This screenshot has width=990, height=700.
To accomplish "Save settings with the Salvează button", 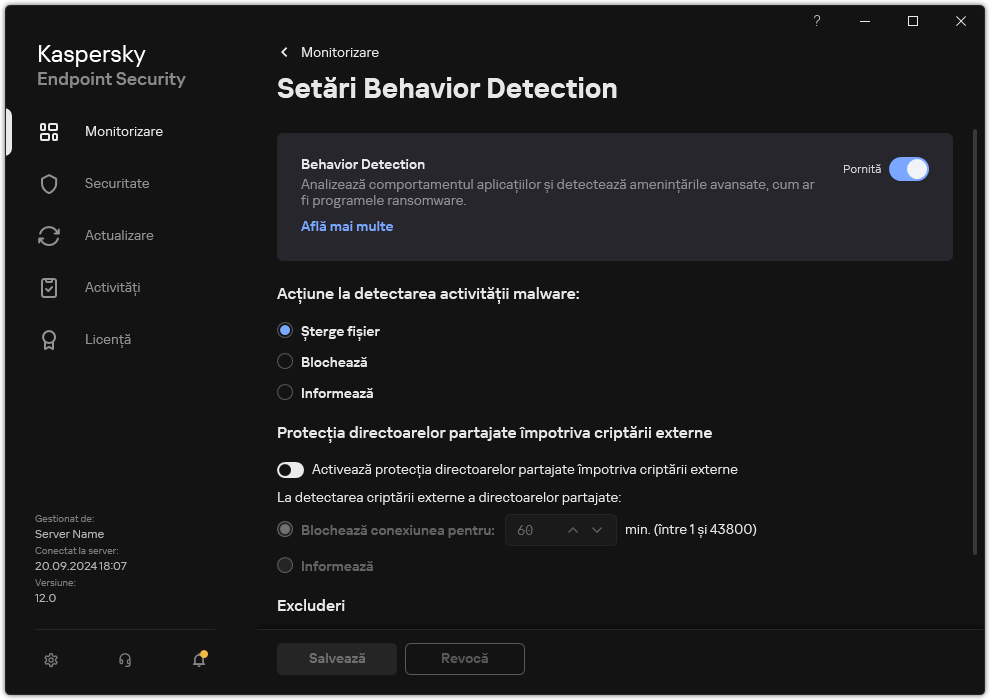I will coord(336,659).
